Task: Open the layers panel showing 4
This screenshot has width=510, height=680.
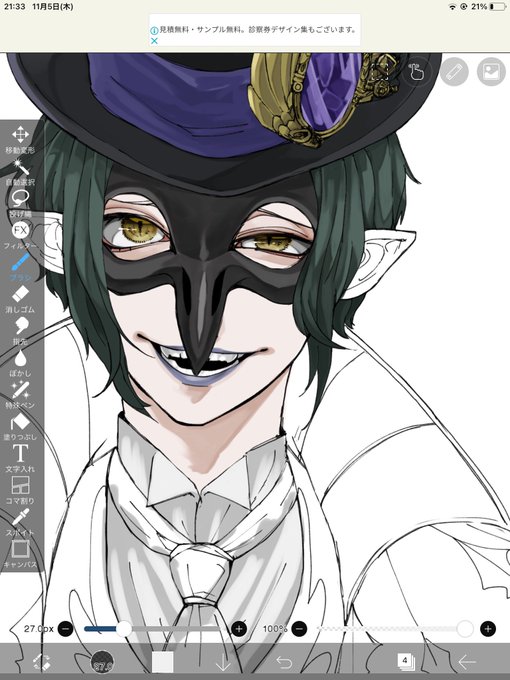Action: pos(405,661)
